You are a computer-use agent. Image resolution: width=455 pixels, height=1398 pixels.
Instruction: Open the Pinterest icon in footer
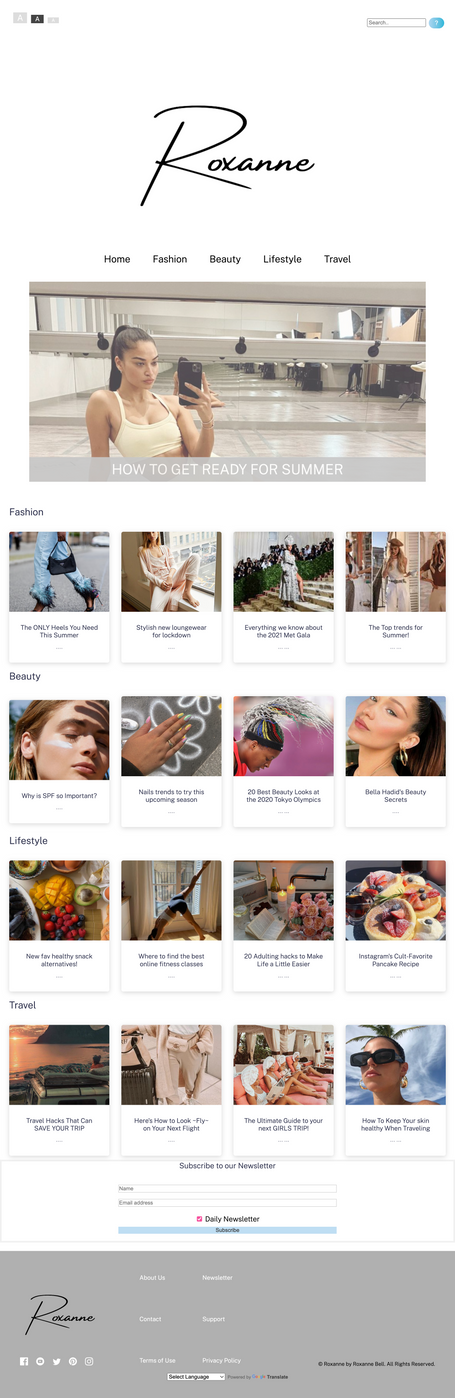(x=72, y=1361)
